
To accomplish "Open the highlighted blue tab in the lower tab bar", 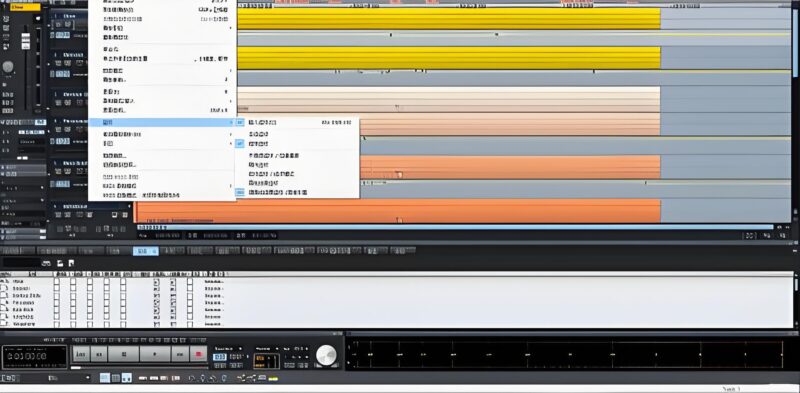I will click(145, 251).
